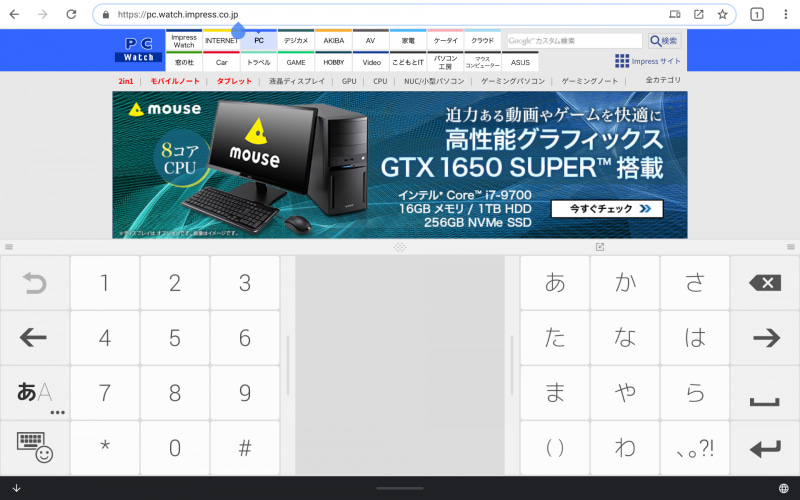Open the ASUS tab
This screenshot has width=800, height=500.
(520, 62)
